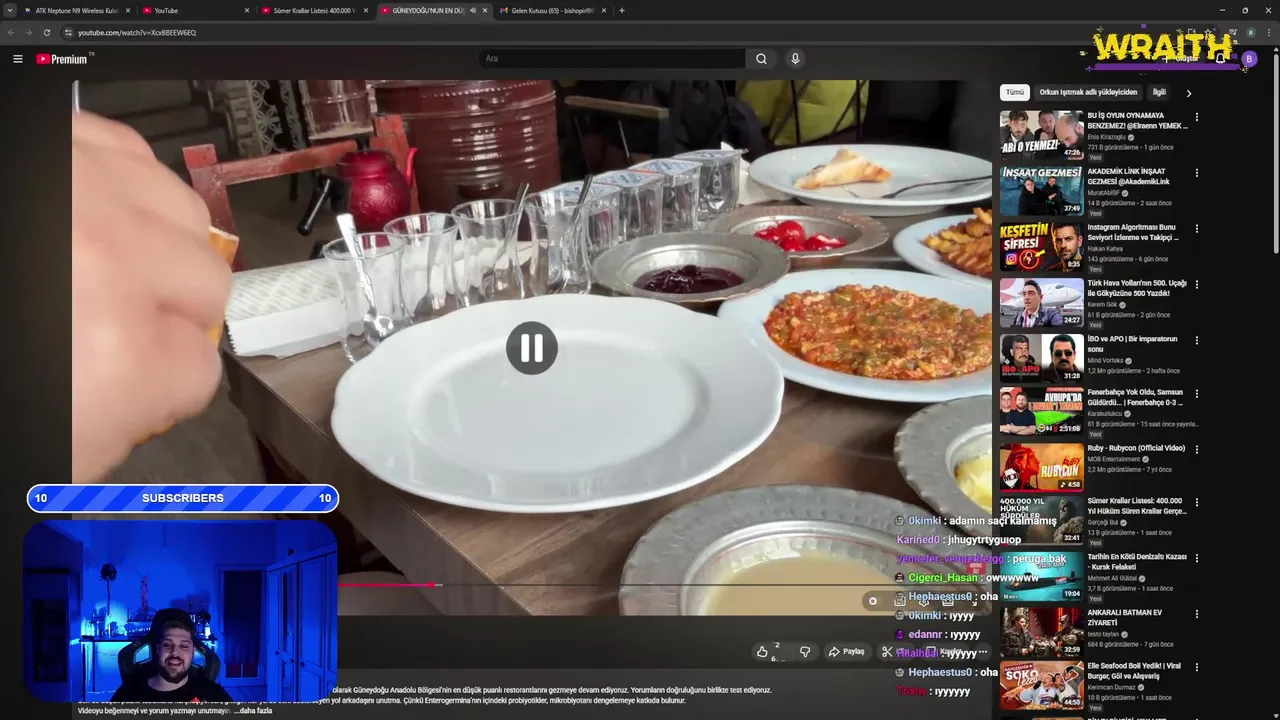This screenshot has width=1280, height=720.
Task: Start voice search with the microphone
Action: pos(795,59)
